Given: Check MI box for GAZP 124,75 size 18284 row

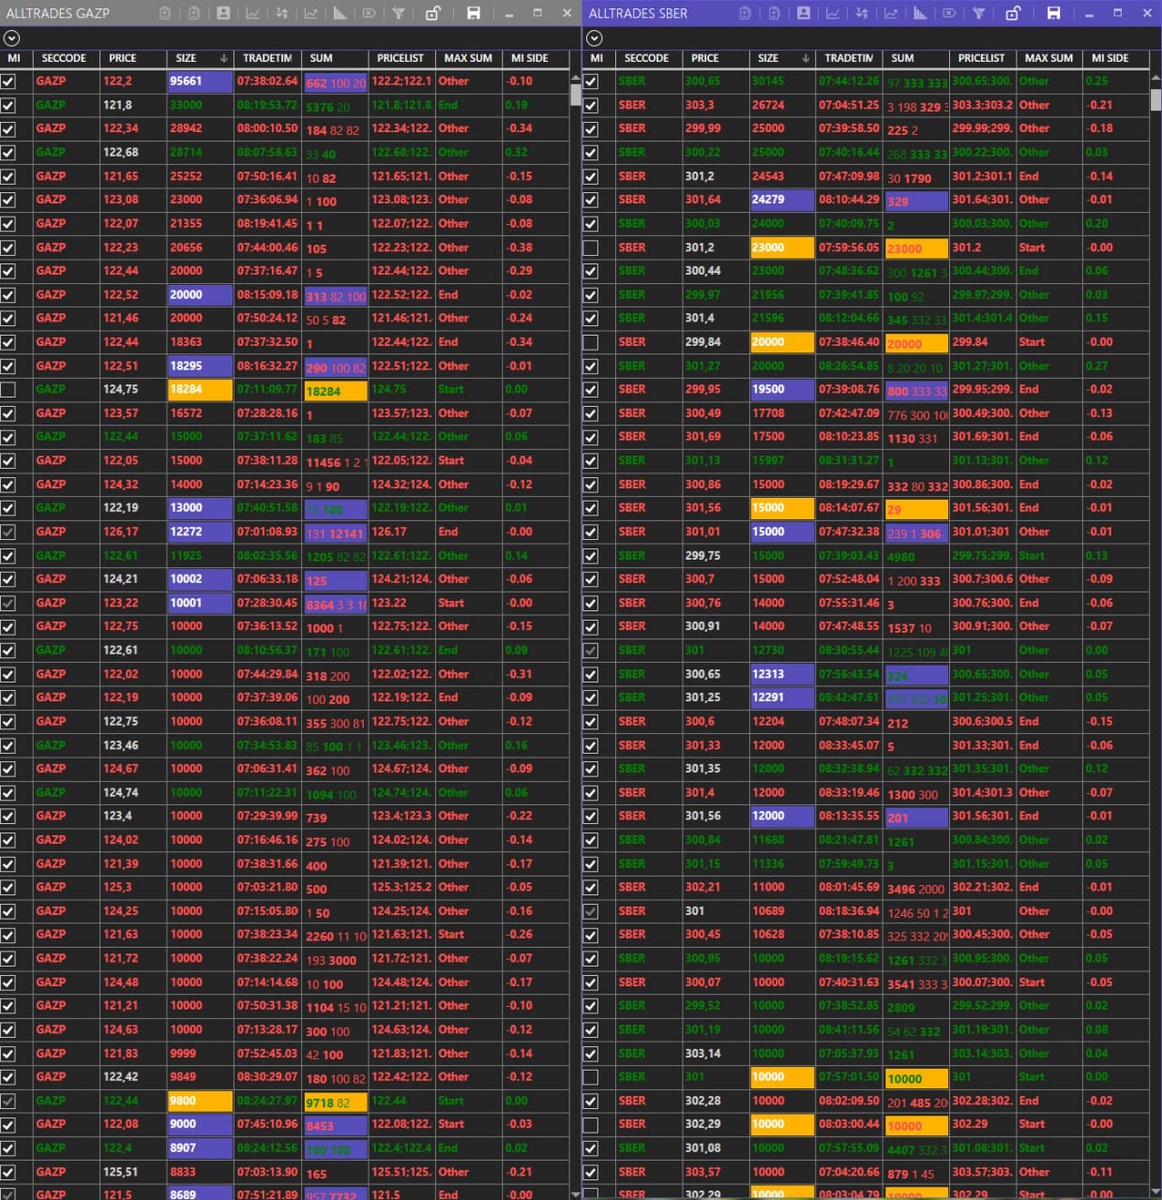Looking at the screenshot, I should (x=8, y=389).
